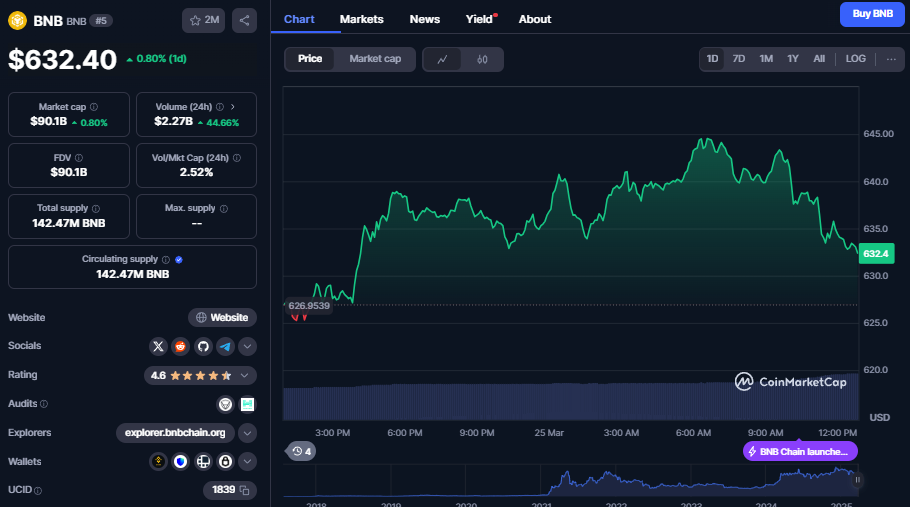Image resolution: width=910 pixels, height=507 pixels.
Task: Switch chart to line view
Action: pyautogui.click(x=442, y=59)
